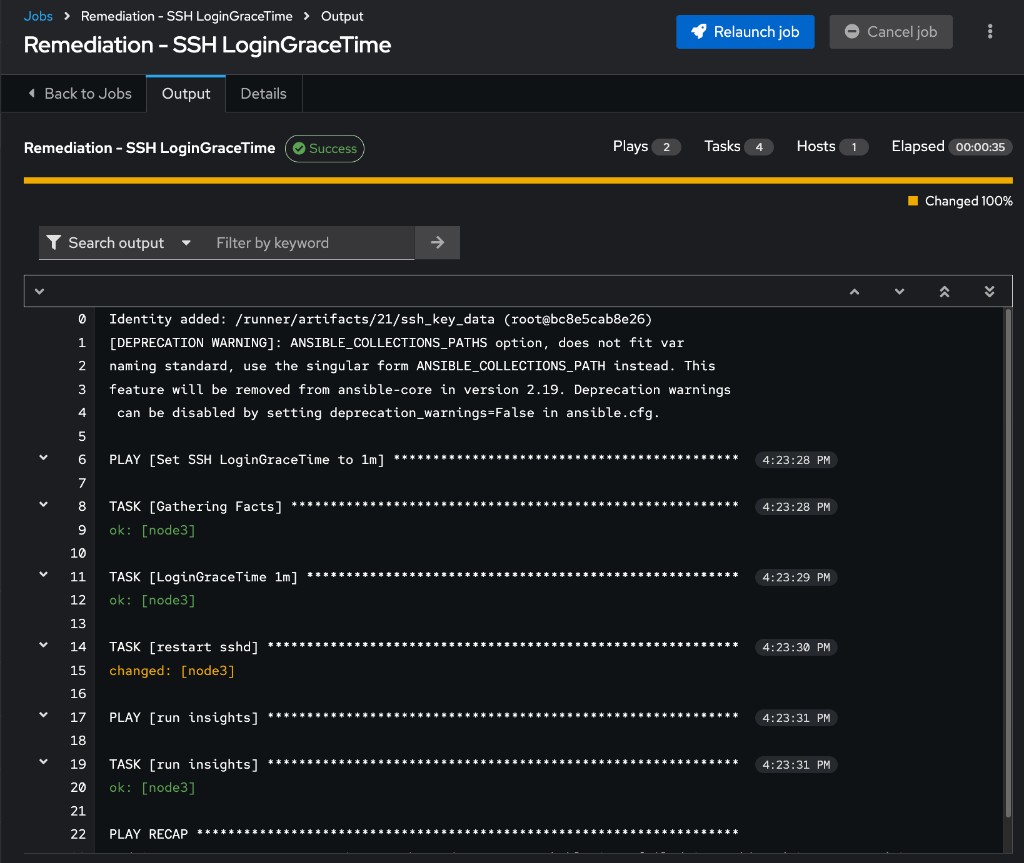Click the Elapsed time 00:00:35 badge
The width and height of the screenshot is (1024, 863).
click(980, 147)
